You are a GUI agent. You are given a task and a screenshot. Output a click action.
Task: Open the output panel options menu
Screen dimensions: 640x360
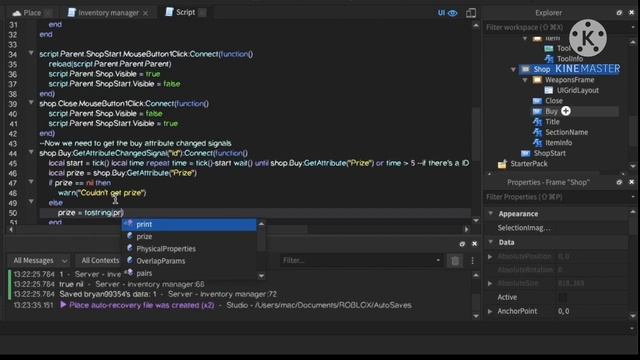point(473,260)
